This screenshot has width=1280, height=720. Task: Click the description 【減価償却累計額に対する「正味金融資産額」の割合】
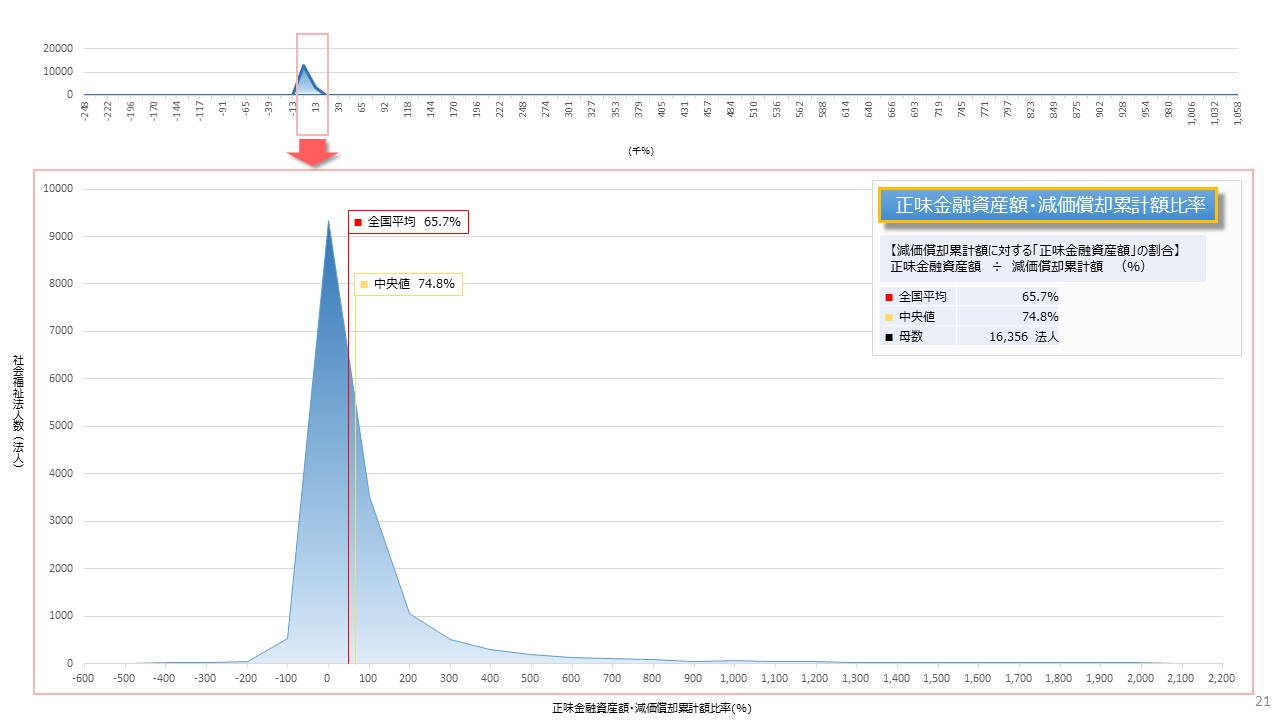1036,250
